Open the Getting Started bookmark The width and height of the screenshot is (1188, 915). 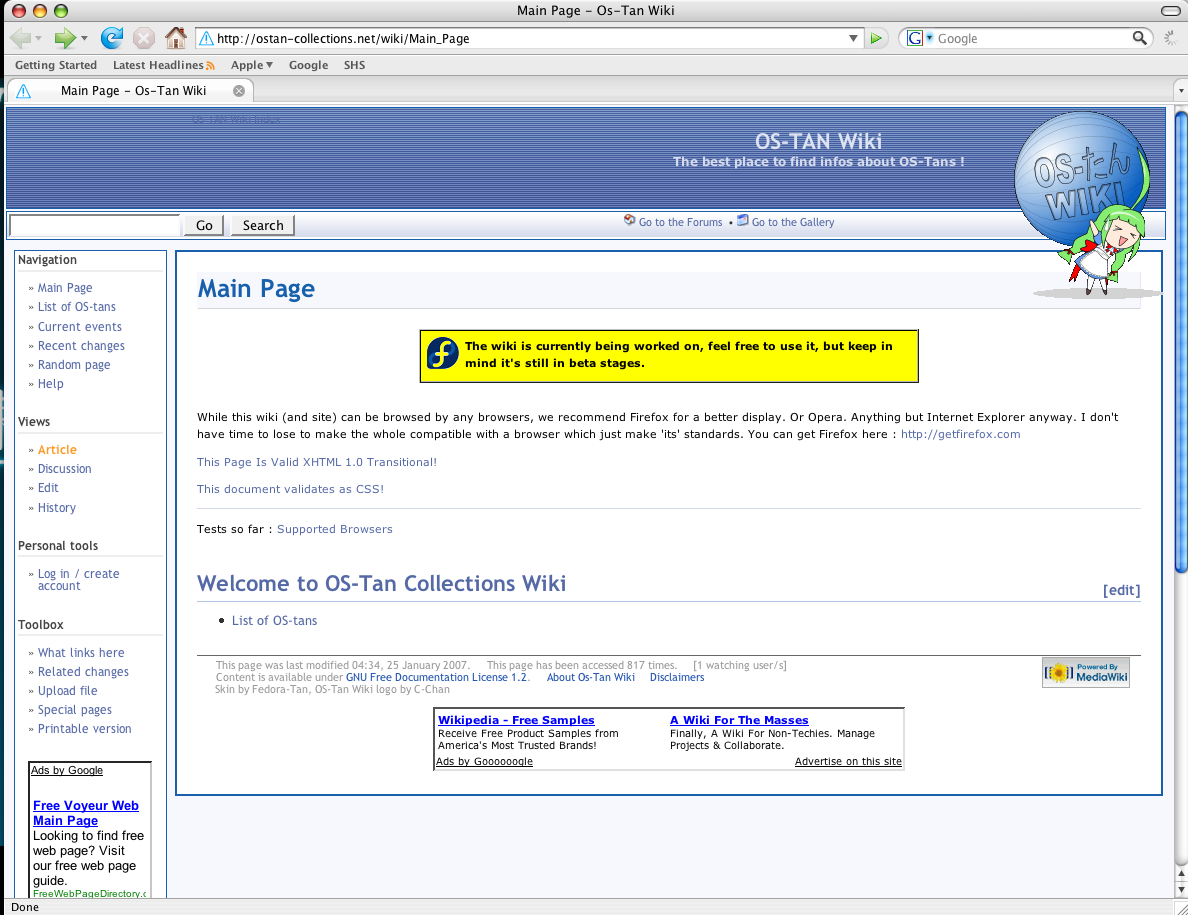click(56, 65)
